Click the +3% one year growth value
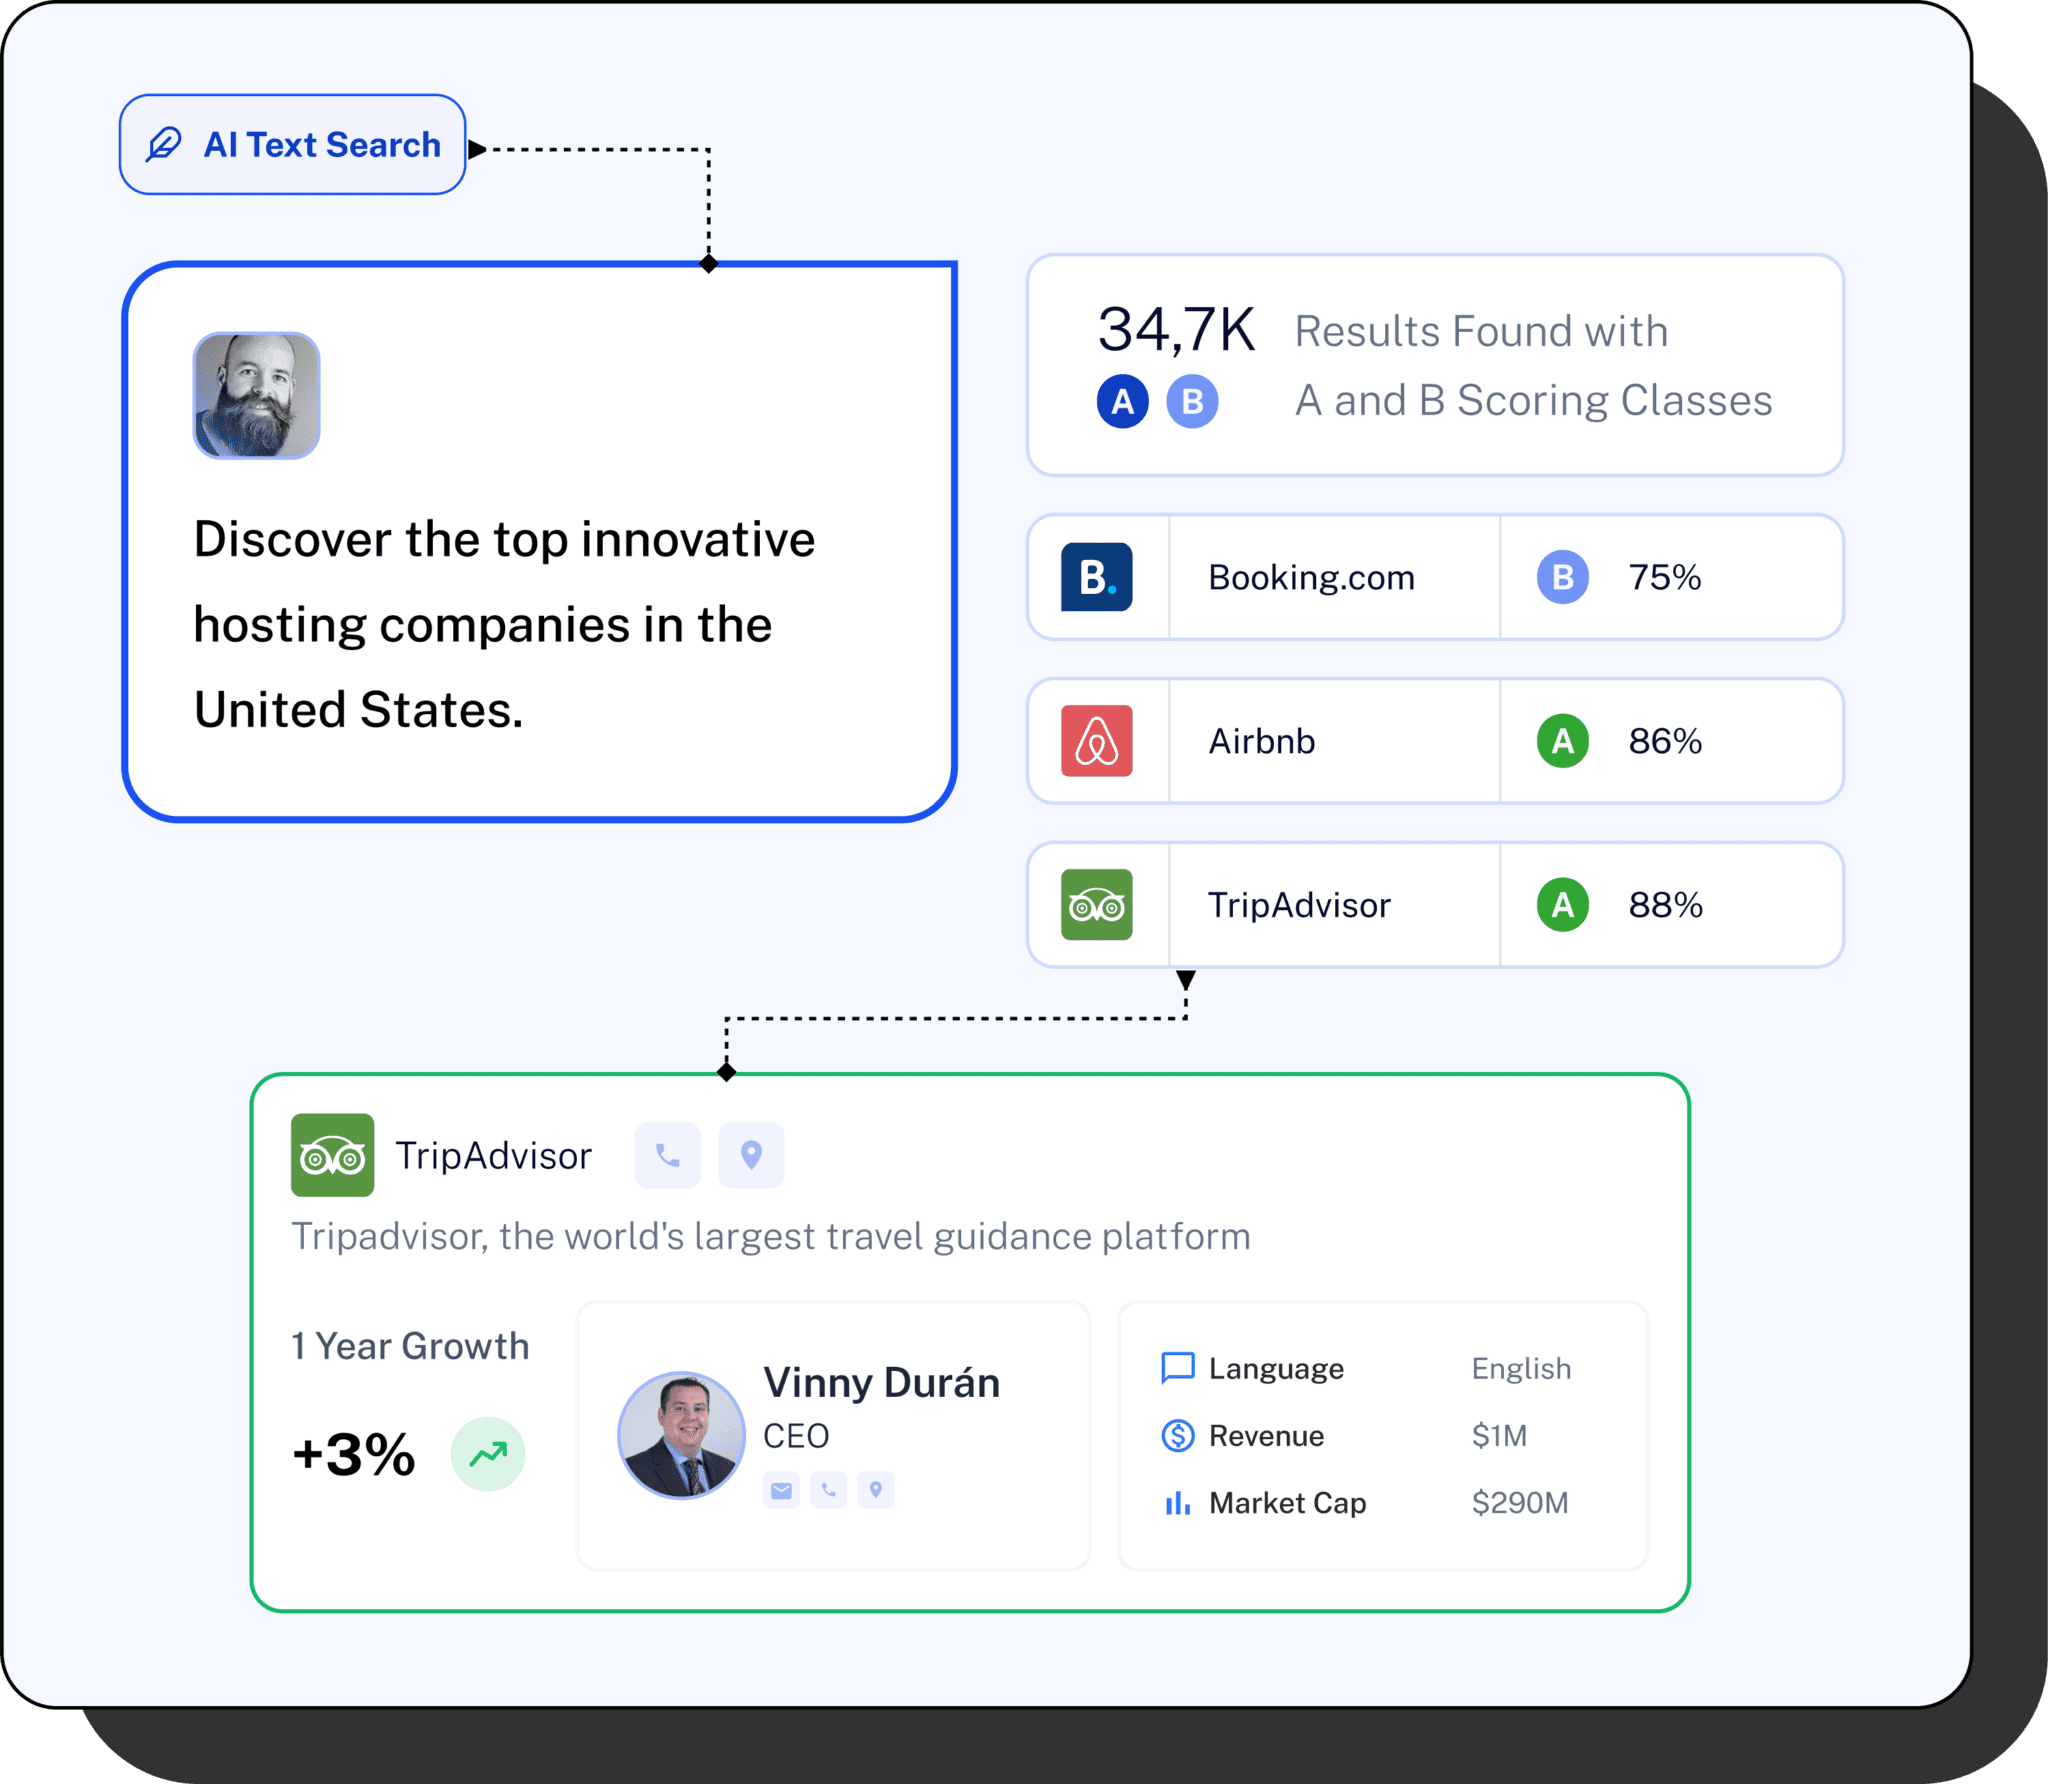The image size is (2048, 1784). [352, 1455]
